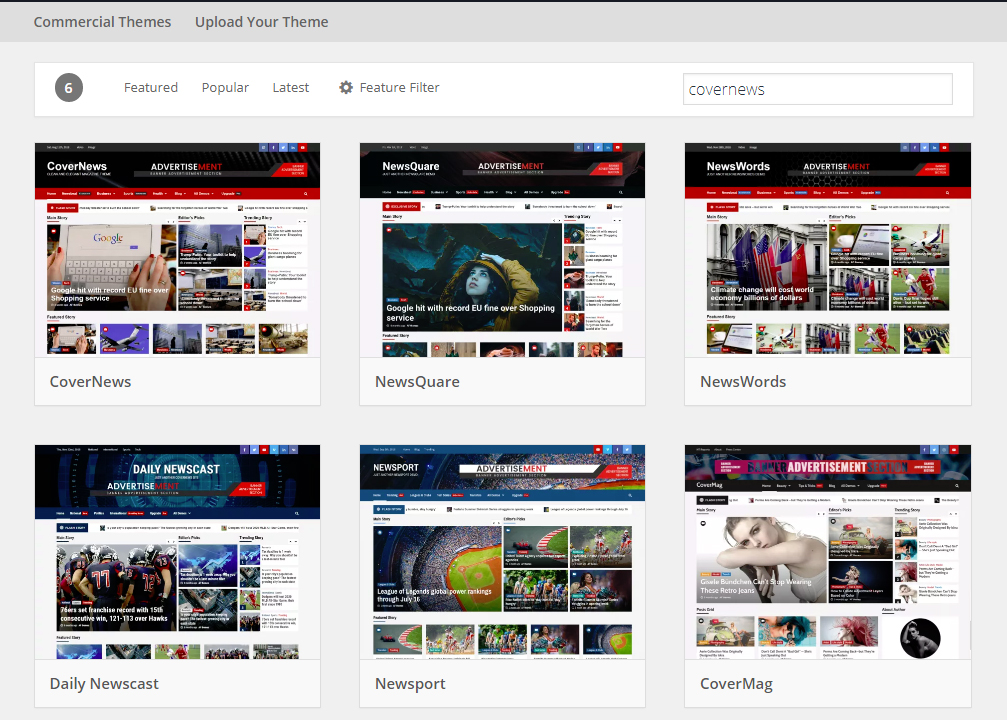Open the Commercial Themes tab

click(x=102, y=22)
